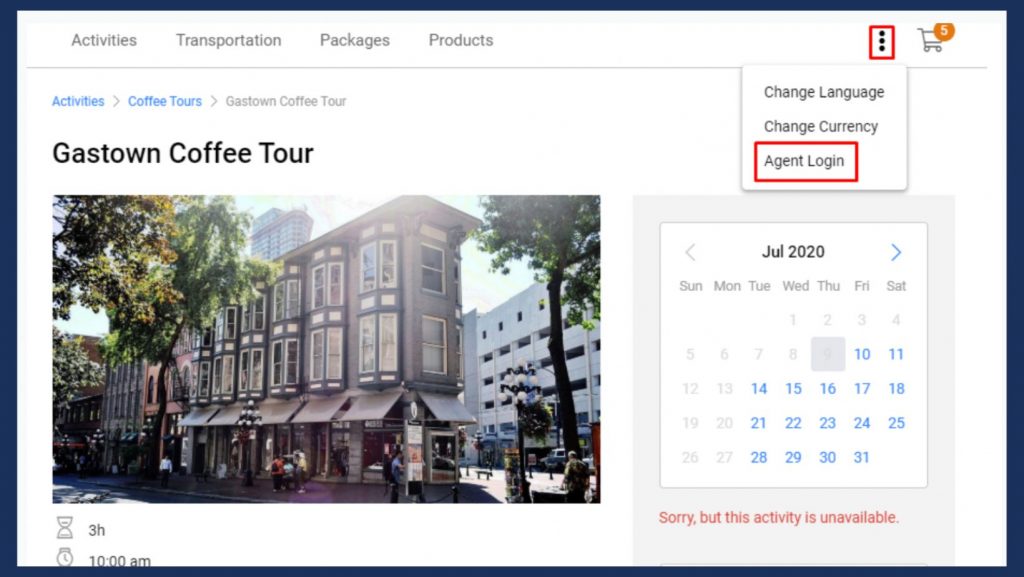Select July 31 on the calendar

(x=862, y=457)
